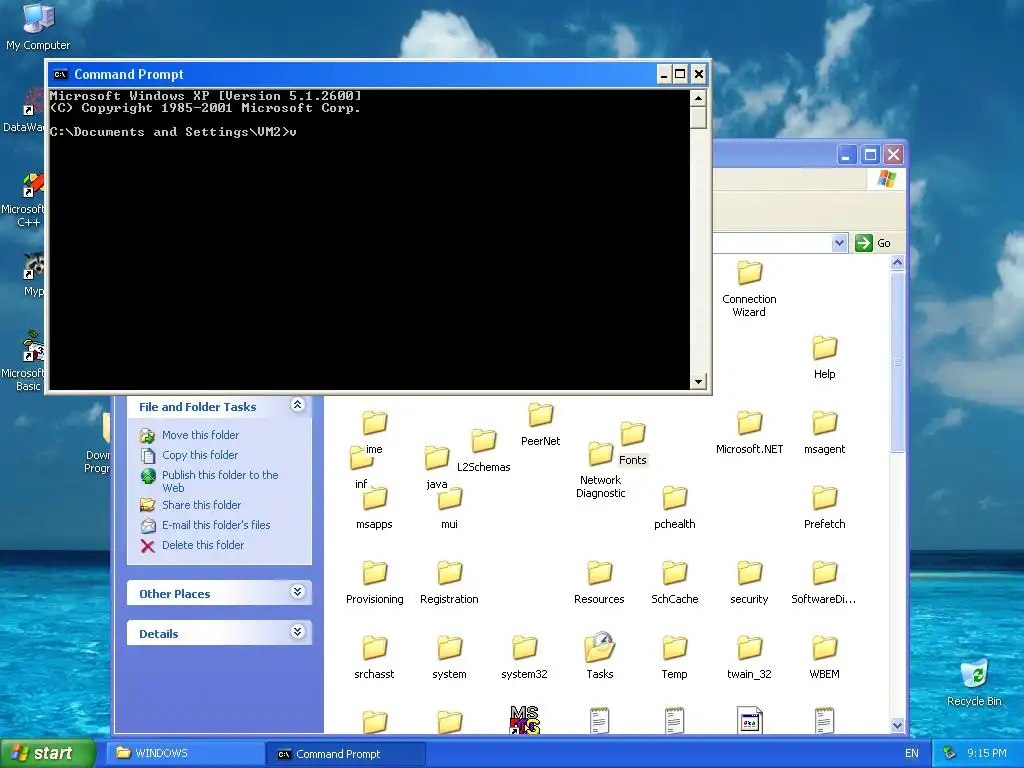Screen dimensions: 1024x768
Task: Click Explorer window scroll up arrow
Action: tap(897, 263)
